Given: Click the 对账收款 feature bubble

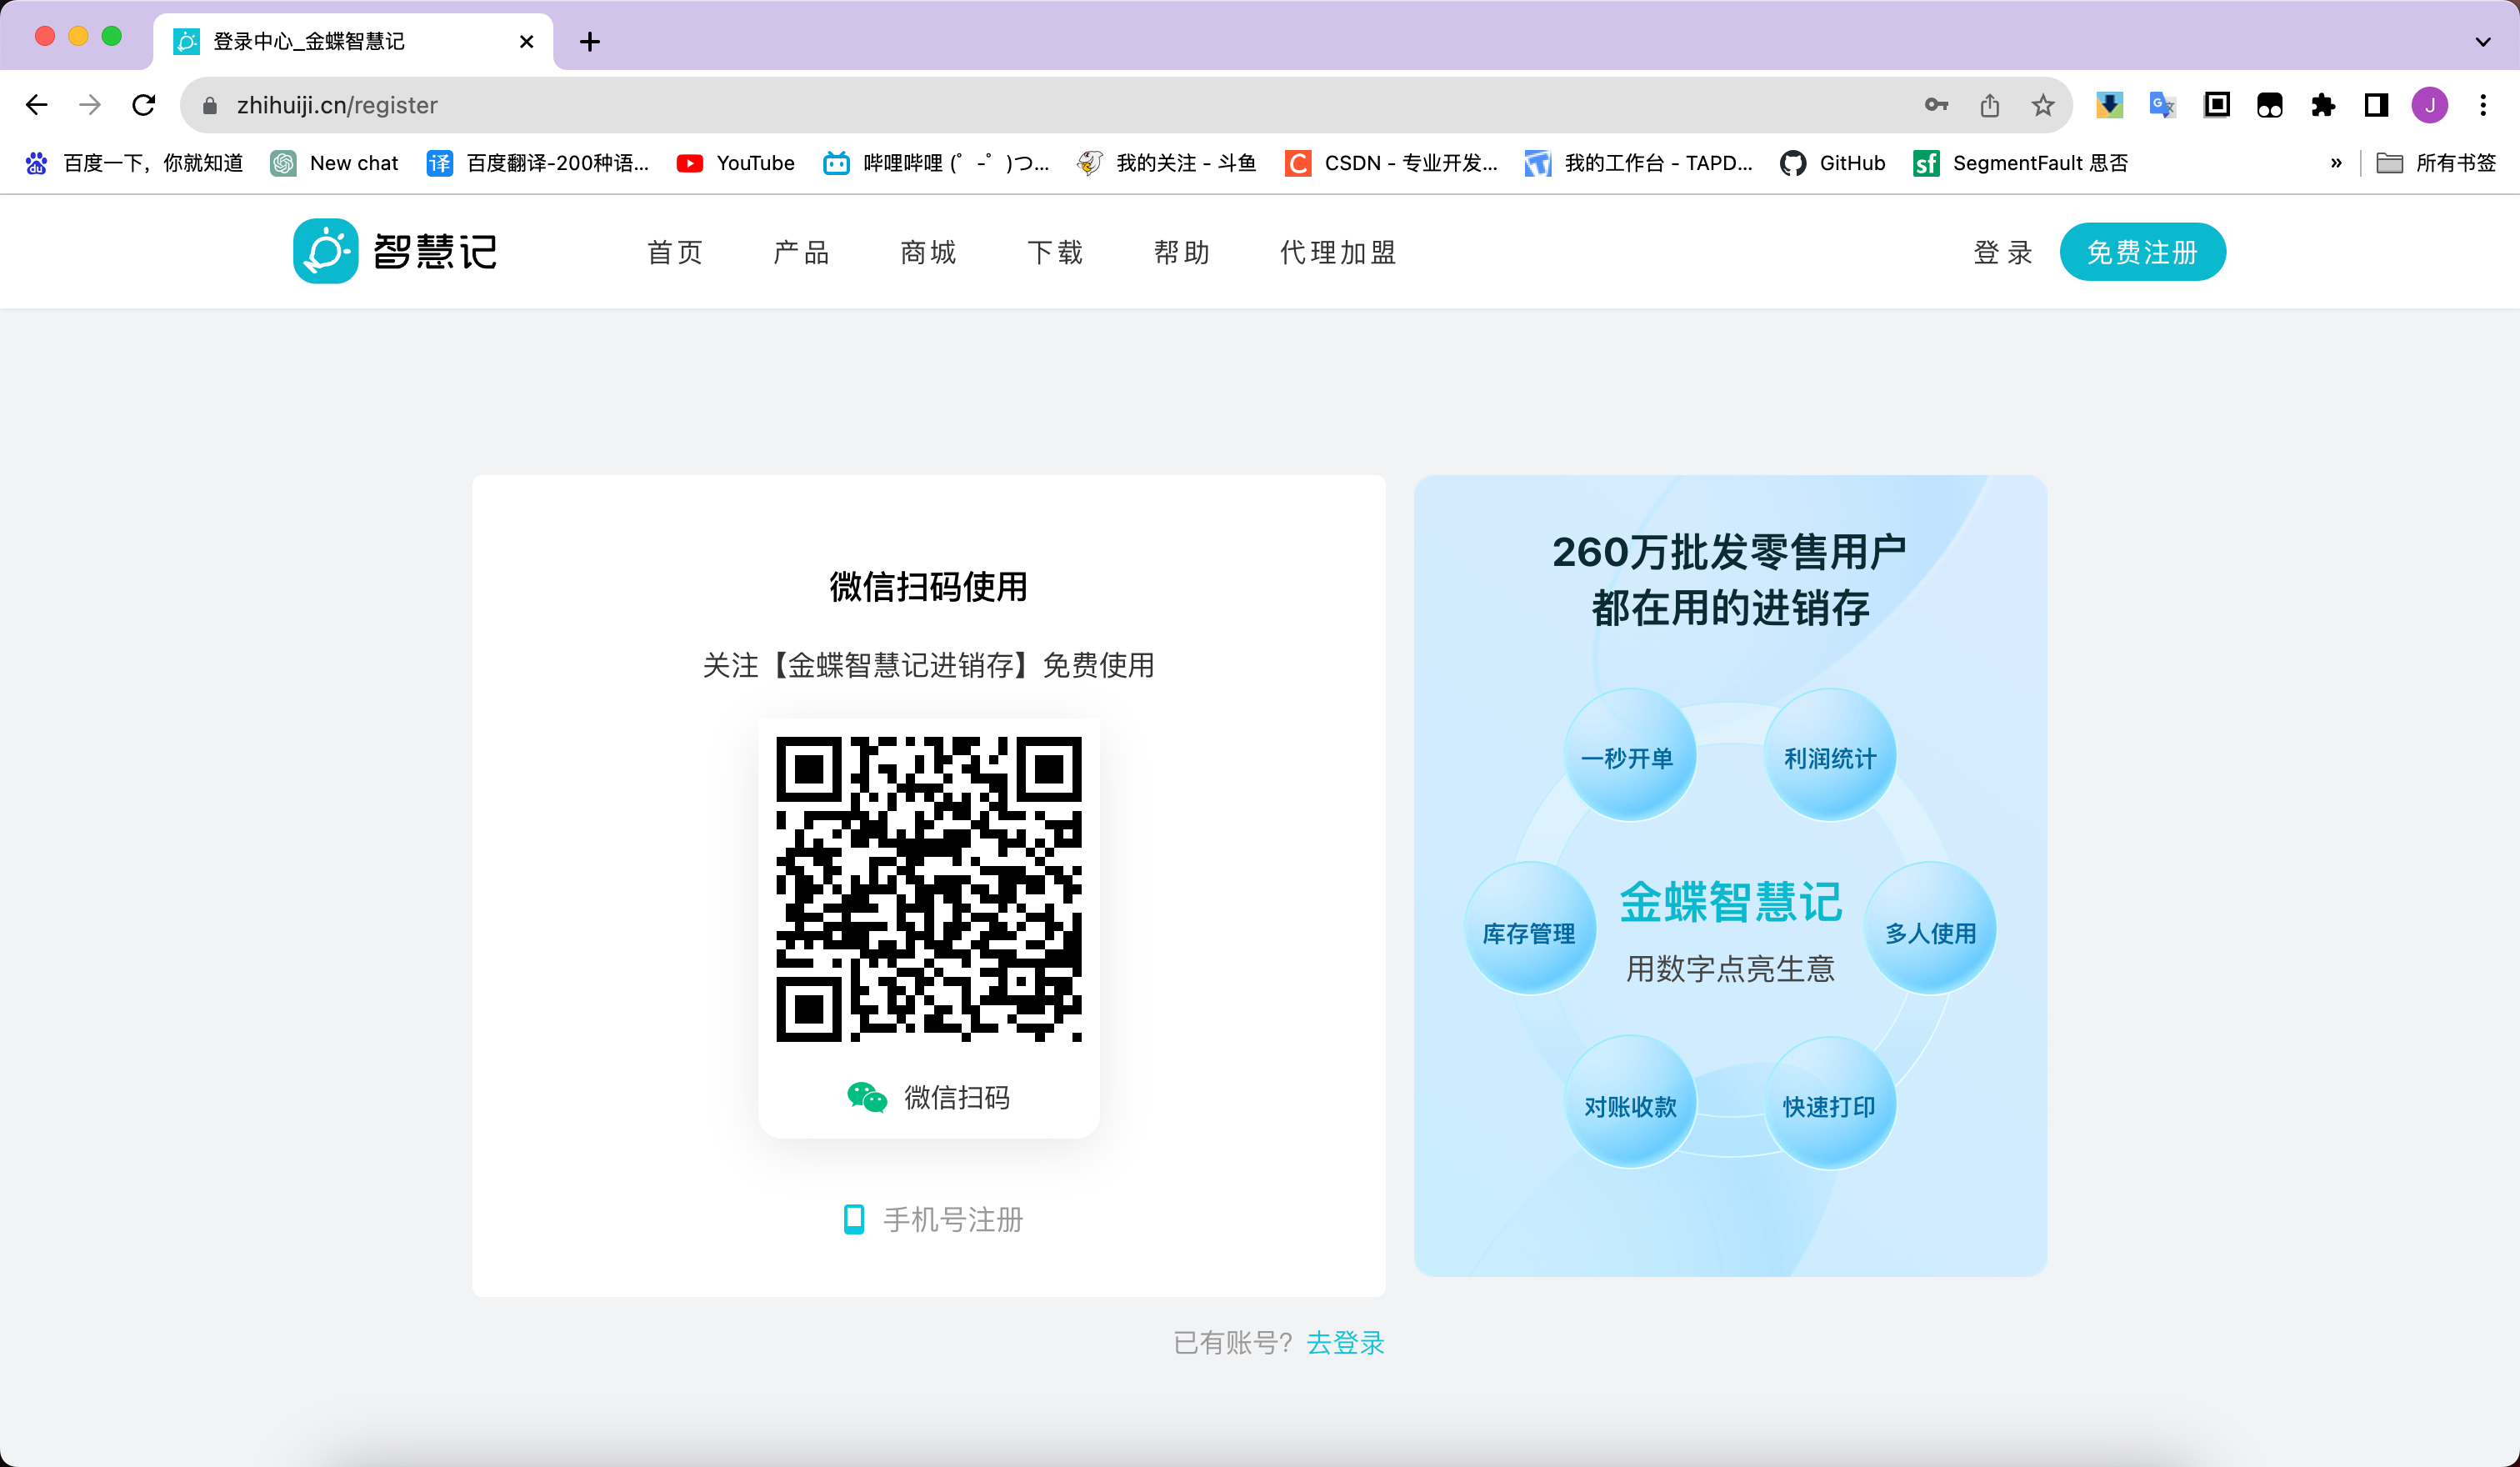Looking at the screenshot, I should [x=1630, y=1102].
